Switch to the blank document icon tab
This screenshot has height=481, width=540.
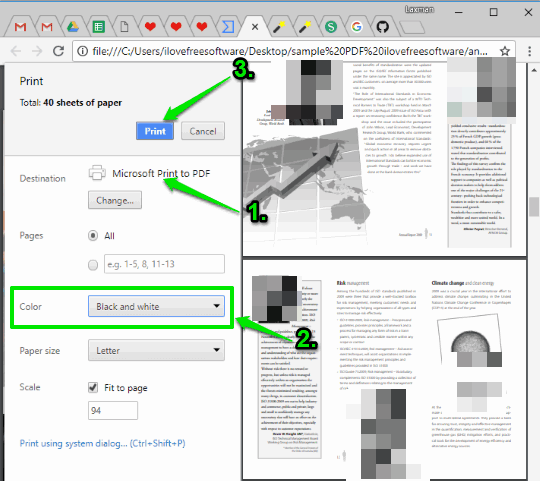point(124,27)
